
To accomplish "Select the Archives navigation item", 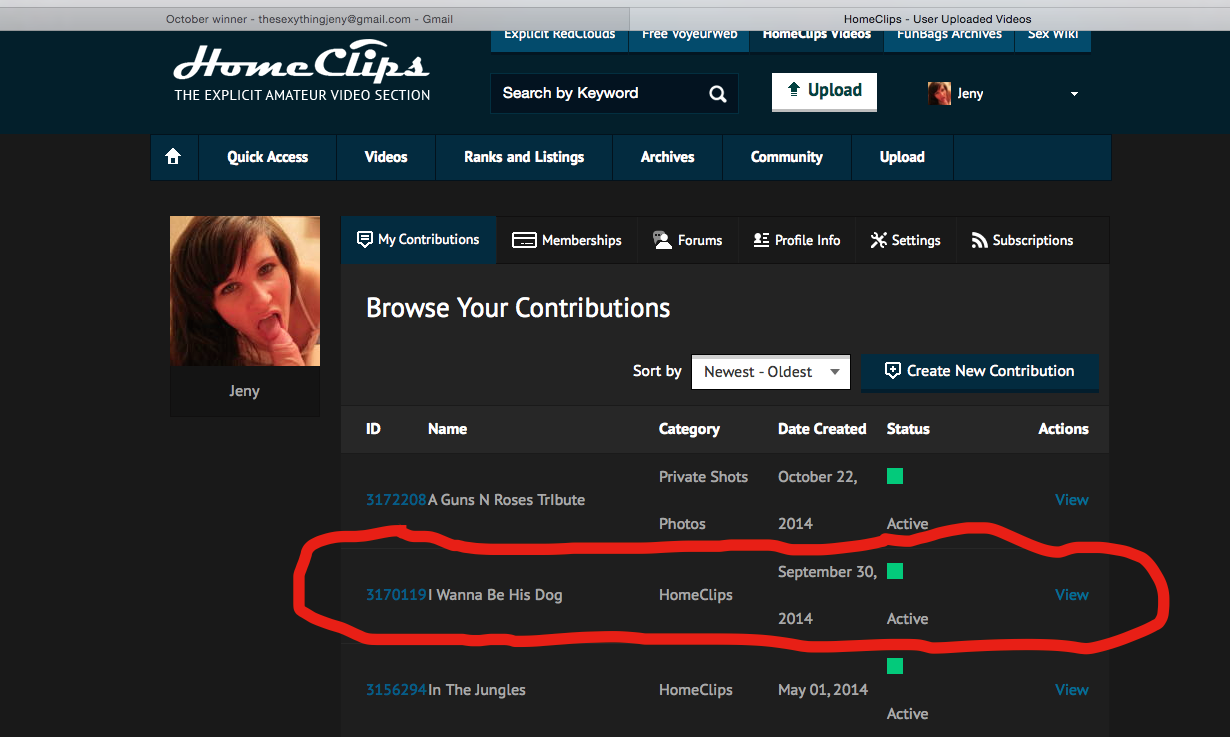I will point(667,157).
